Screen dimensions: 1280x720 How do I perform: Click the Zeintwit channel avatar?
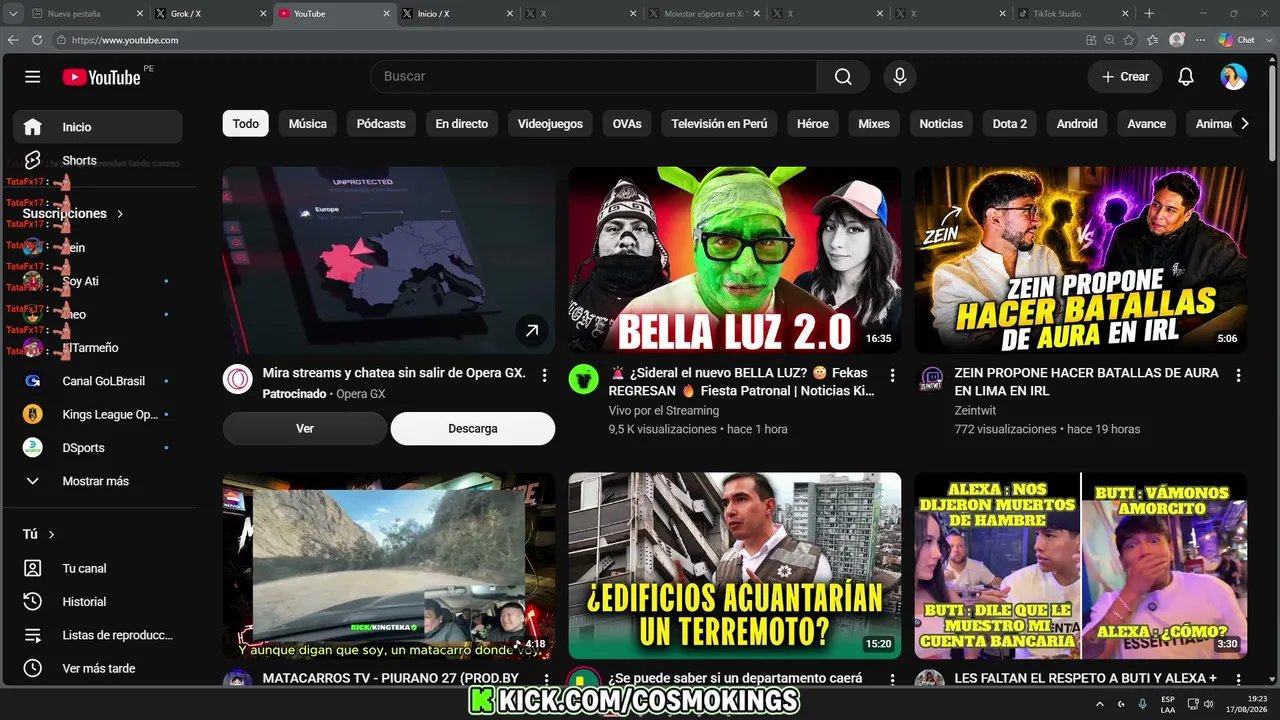coord(930,379)
